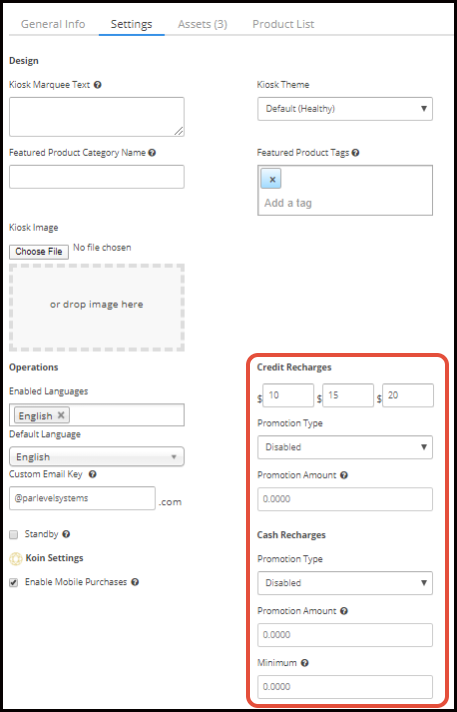Switch to the General Info tab

coord(53,24)
